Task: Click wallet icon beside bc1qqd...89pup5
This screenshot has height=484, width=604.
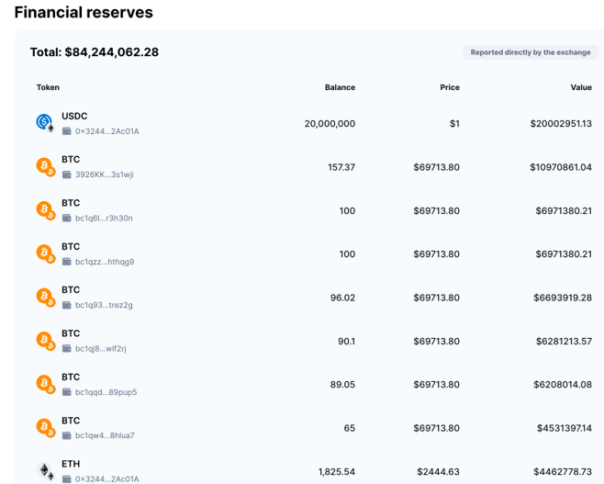Action: 67,392
